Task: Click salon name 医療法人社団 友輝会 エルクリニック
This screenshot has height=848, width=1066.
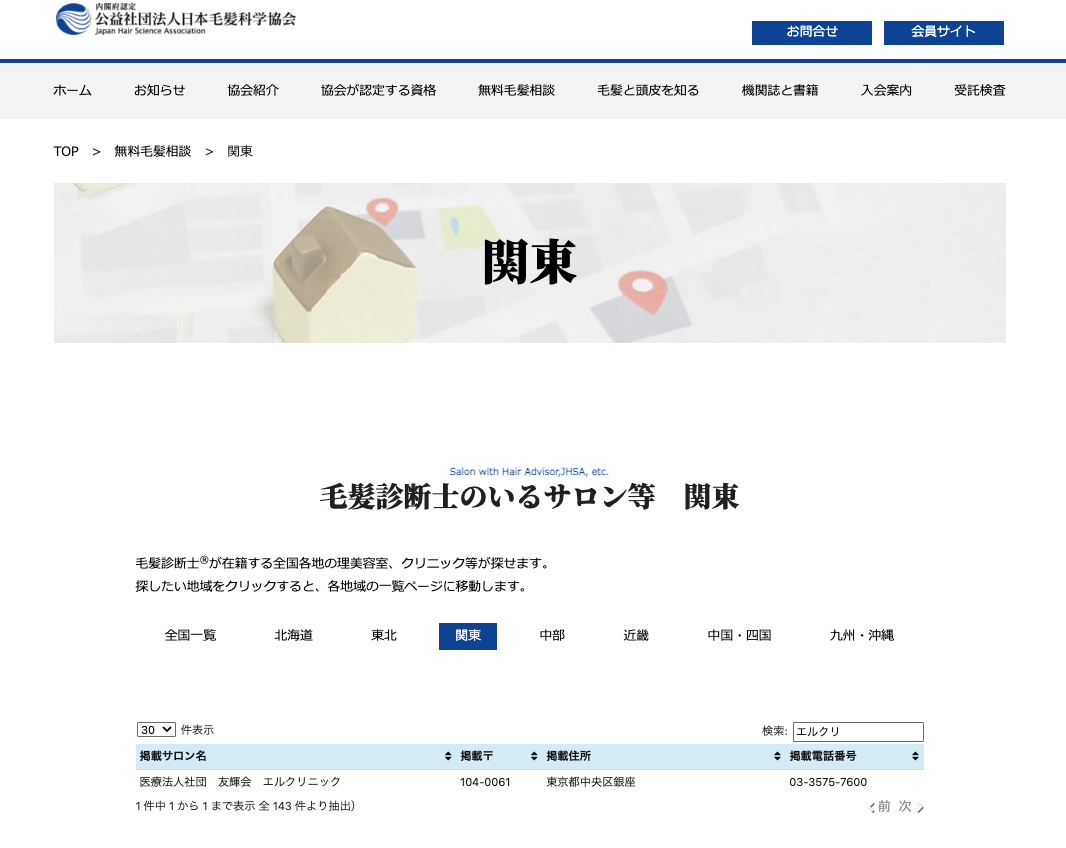Action: (x=240, y=782)
